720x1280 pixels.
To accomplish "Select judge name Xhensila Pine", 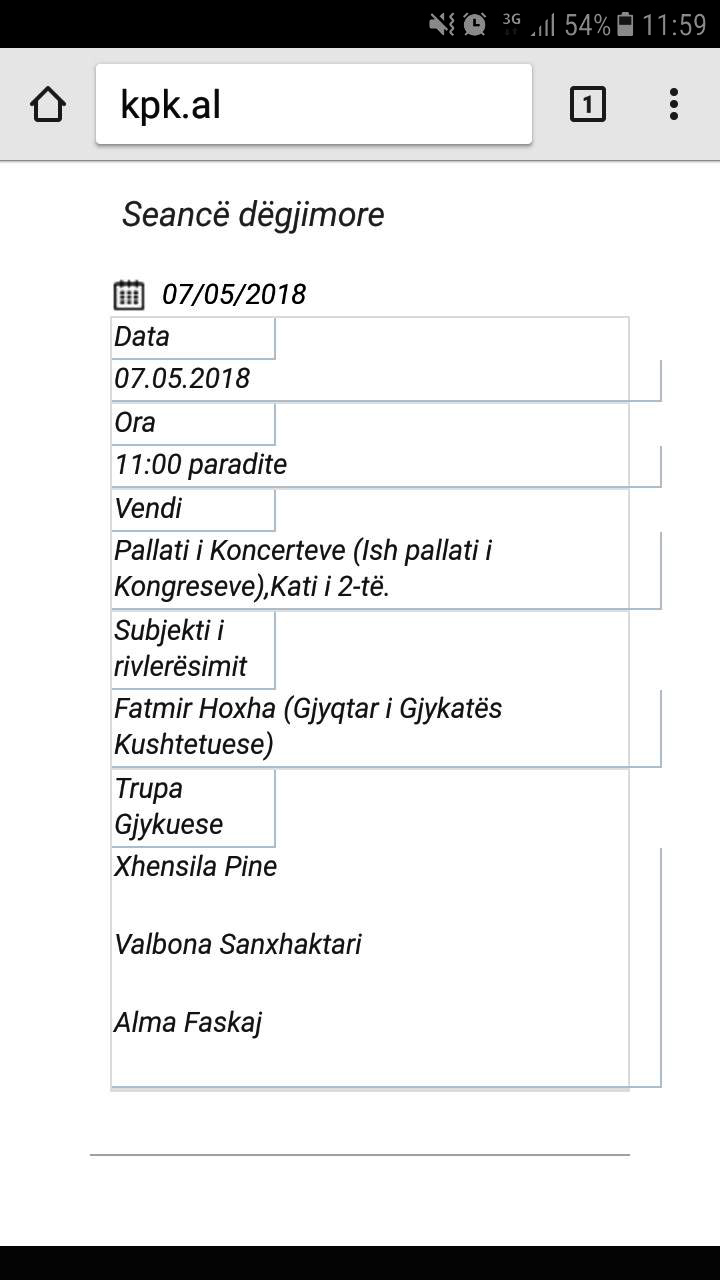I will coord(195,866).
